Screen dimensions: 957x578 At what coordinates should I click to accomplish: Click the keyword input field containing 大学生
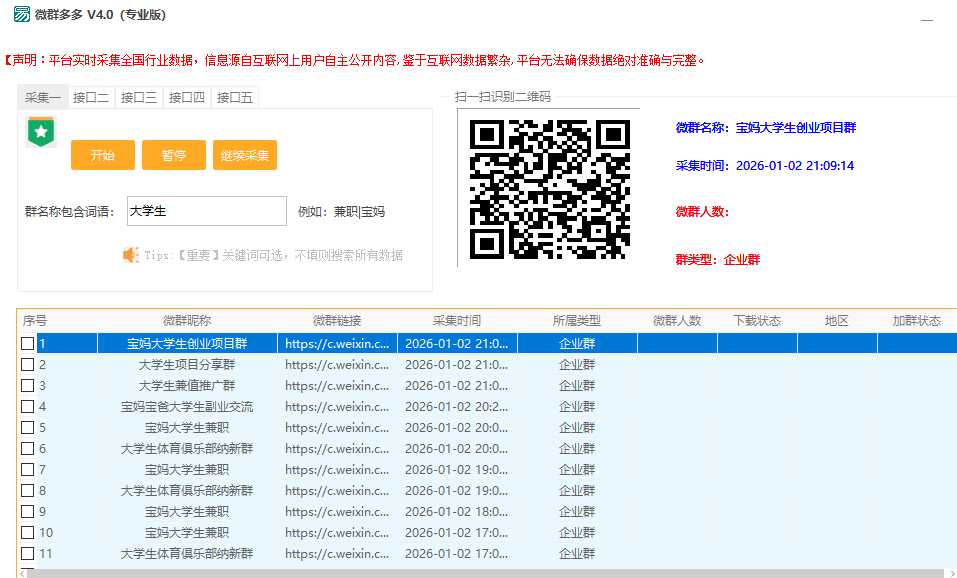(206, 211)
